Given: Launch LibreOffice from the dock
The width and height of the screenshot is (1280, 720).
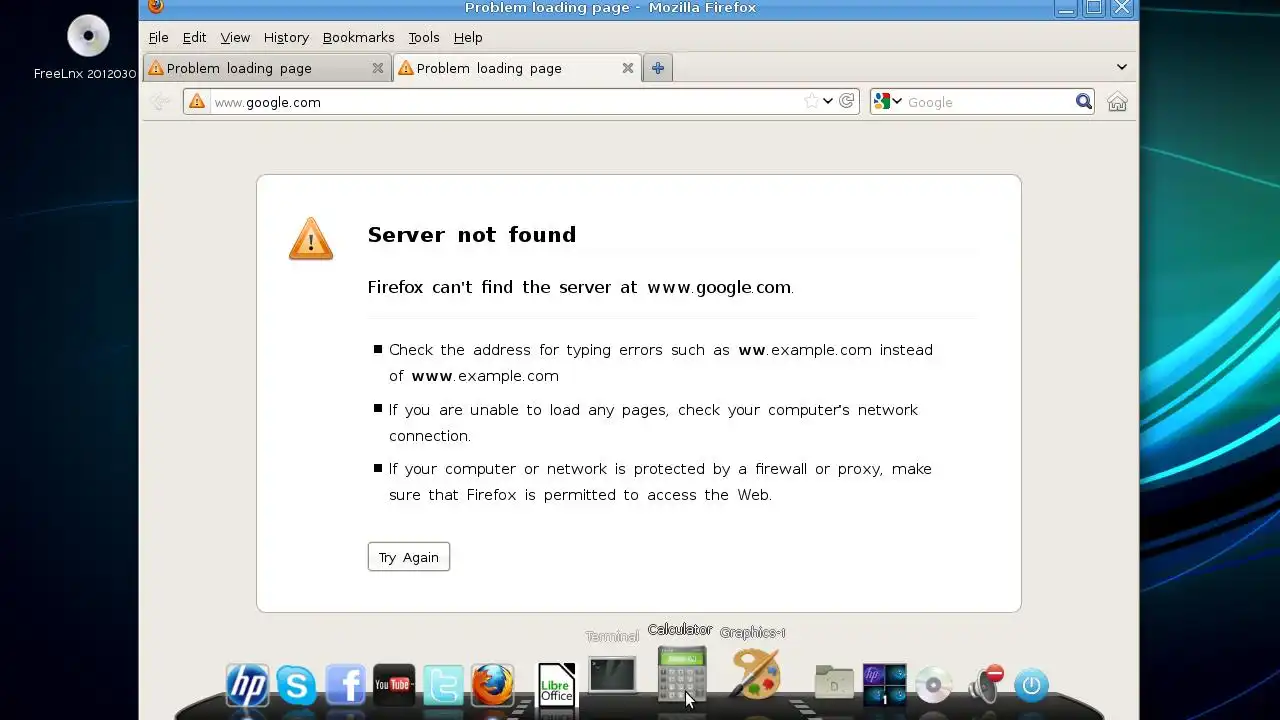Looking at the screenshot, I should pos(556,685).
